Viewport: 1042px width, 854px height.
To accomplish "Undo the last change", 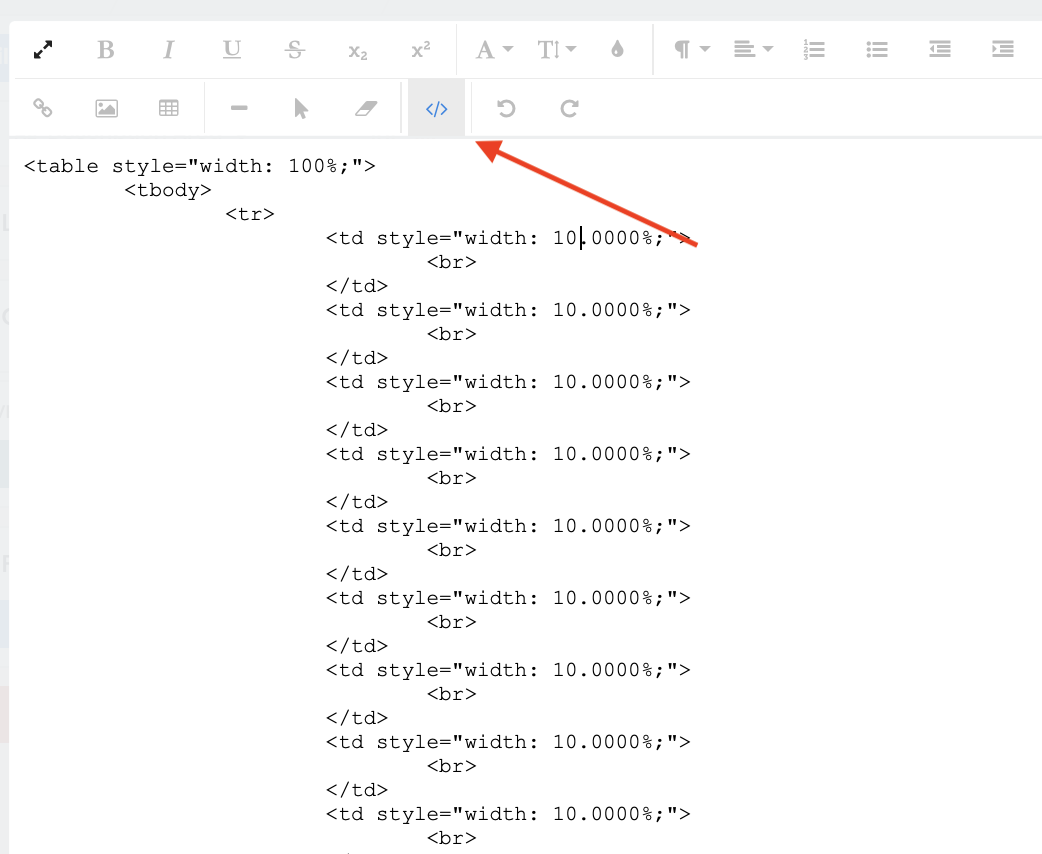I will [x=505, y=108].
